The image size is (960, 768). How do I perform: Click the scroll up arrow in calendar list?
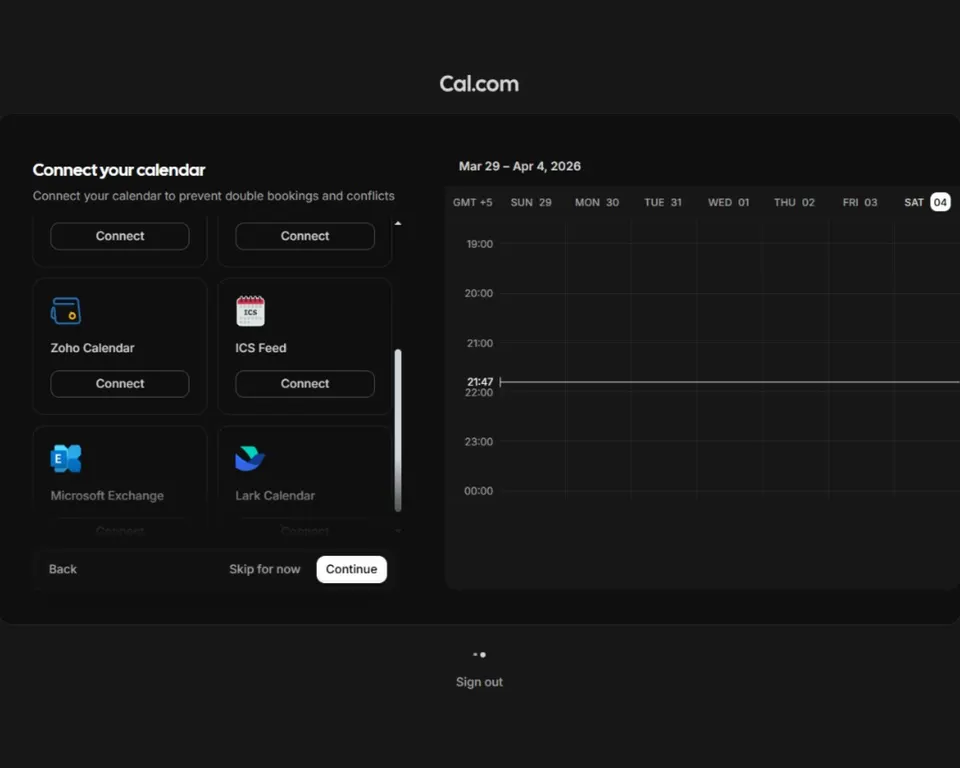(398, 224)
